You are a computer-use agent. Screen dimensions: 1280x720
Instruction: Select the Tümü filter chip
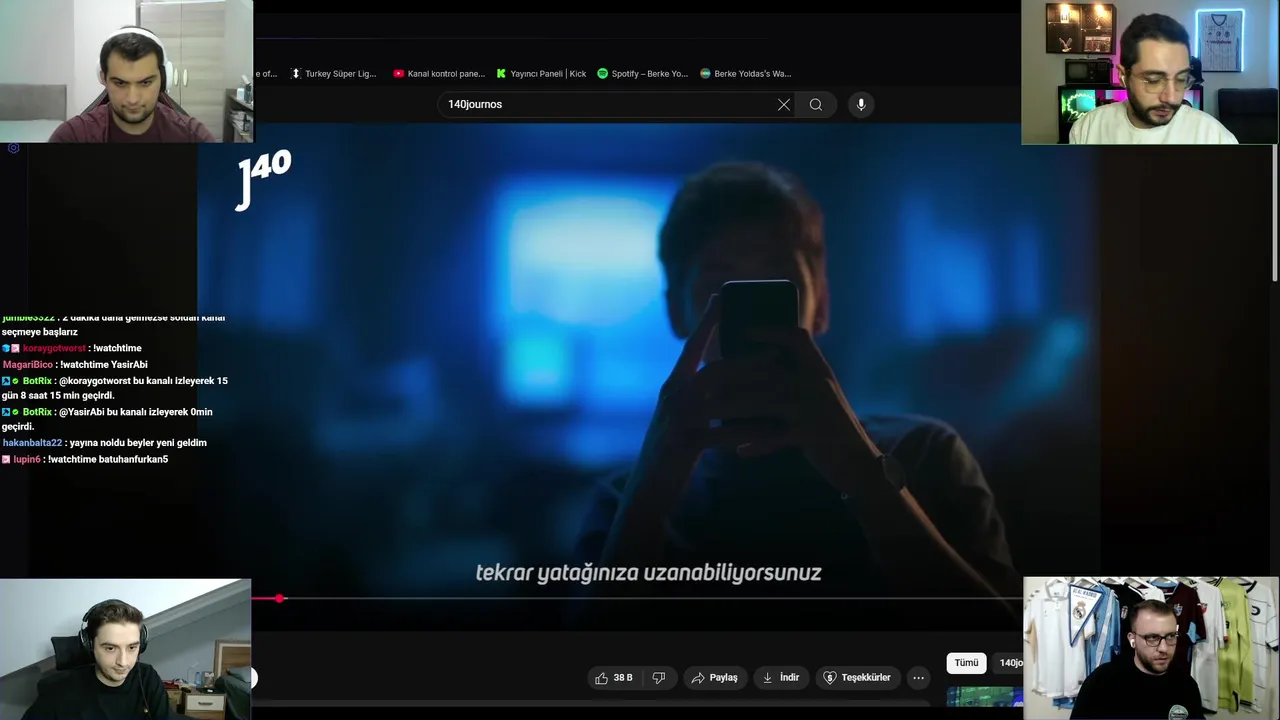(x=966, y=663)
